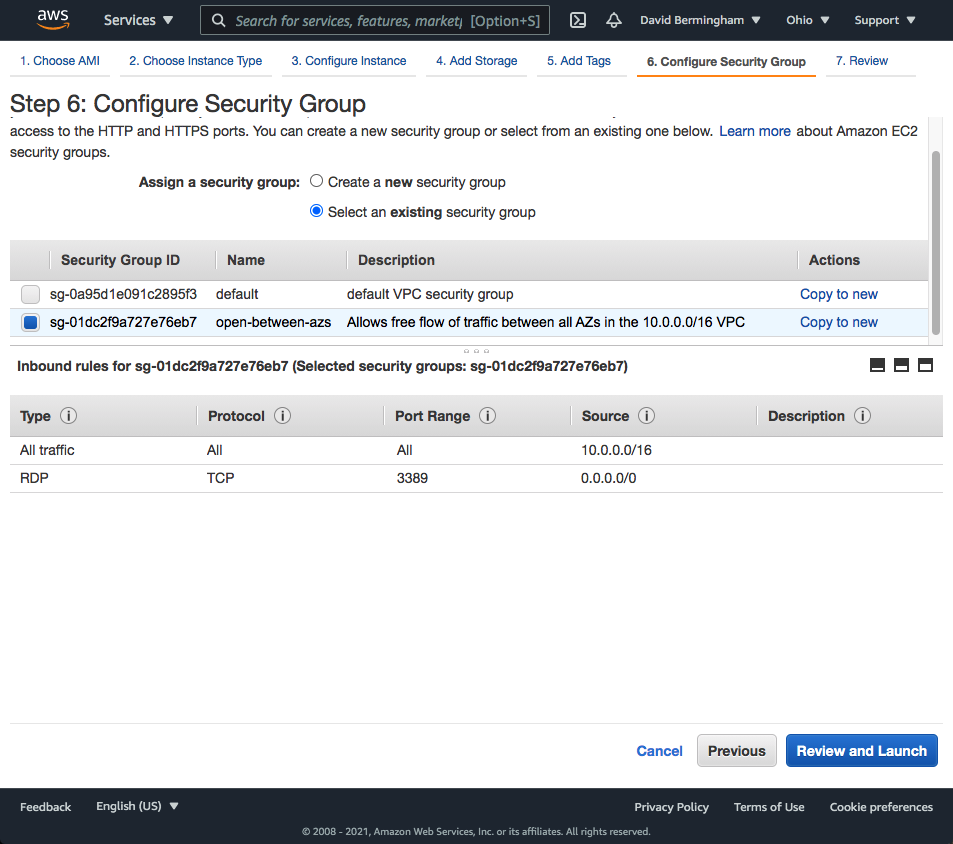Open AWS CloudShell terminal icon
The image size is (953, 844).
(578, 20)
